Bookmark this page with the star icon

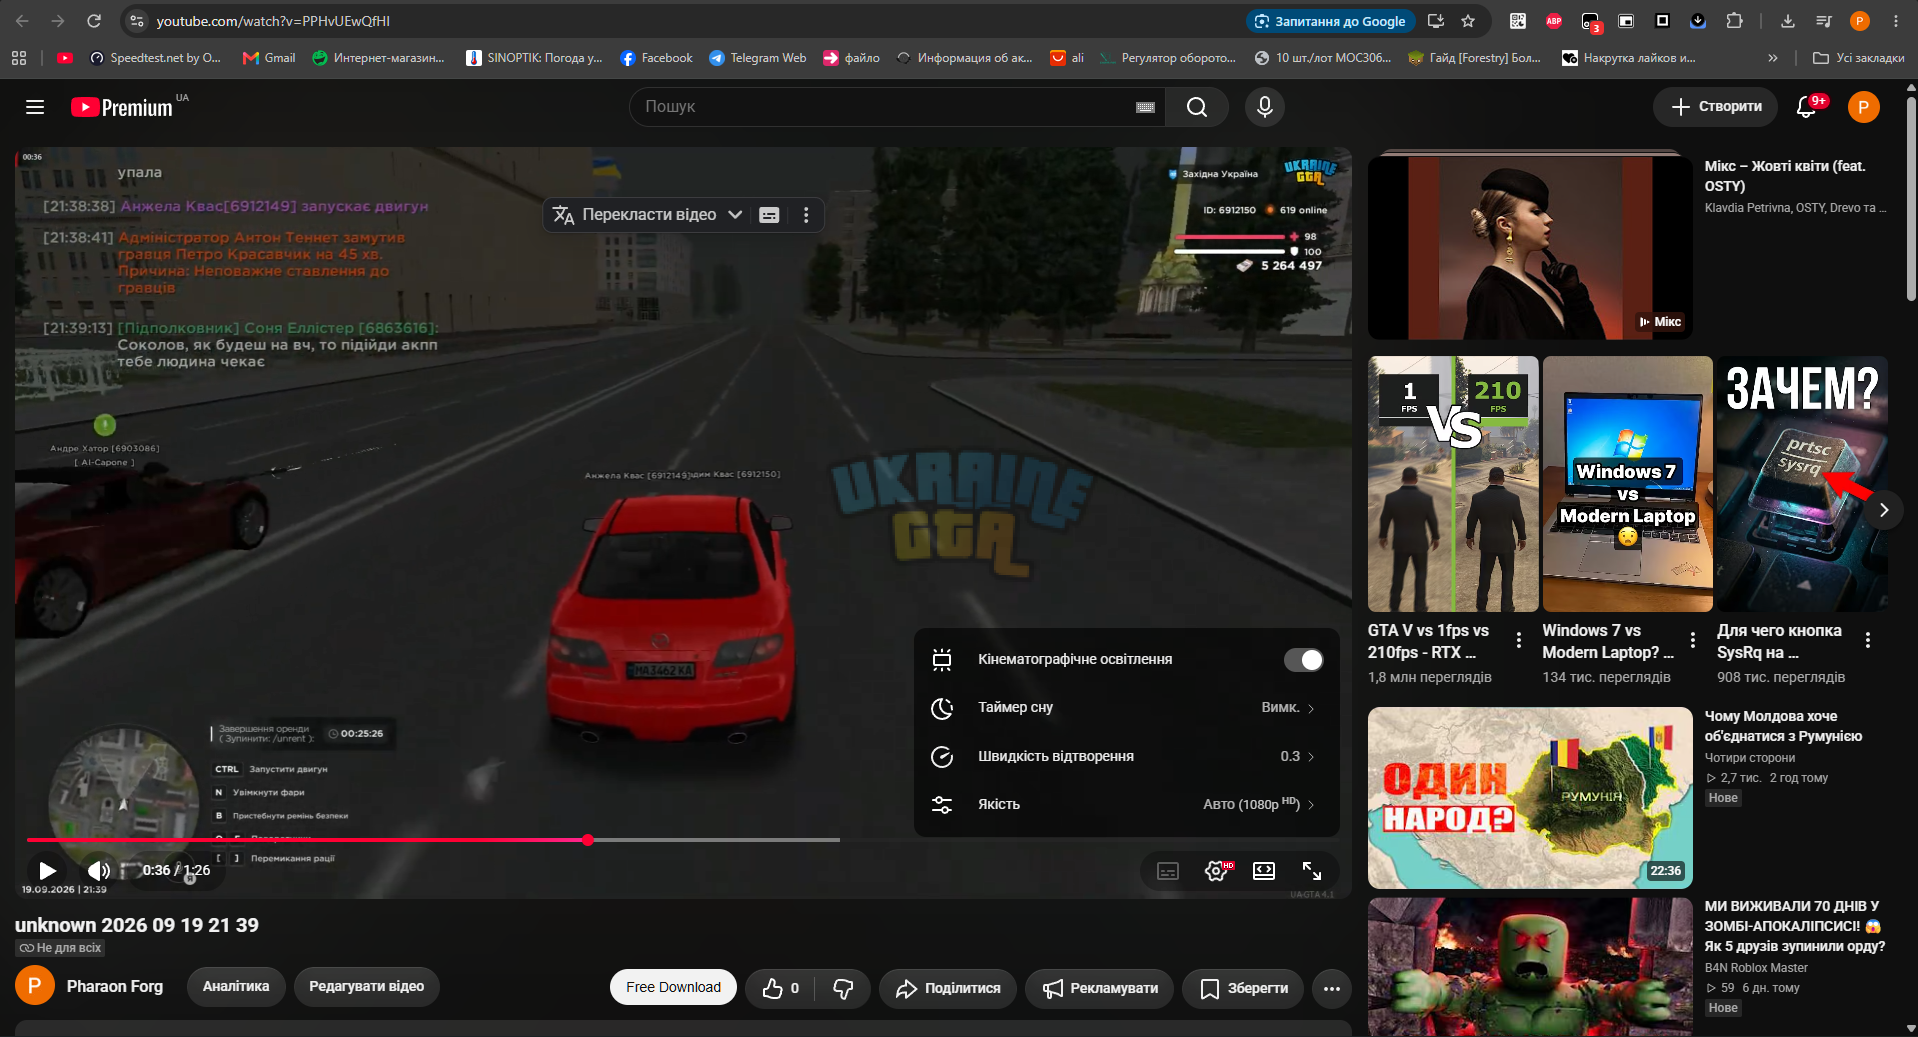[1468, 21]
